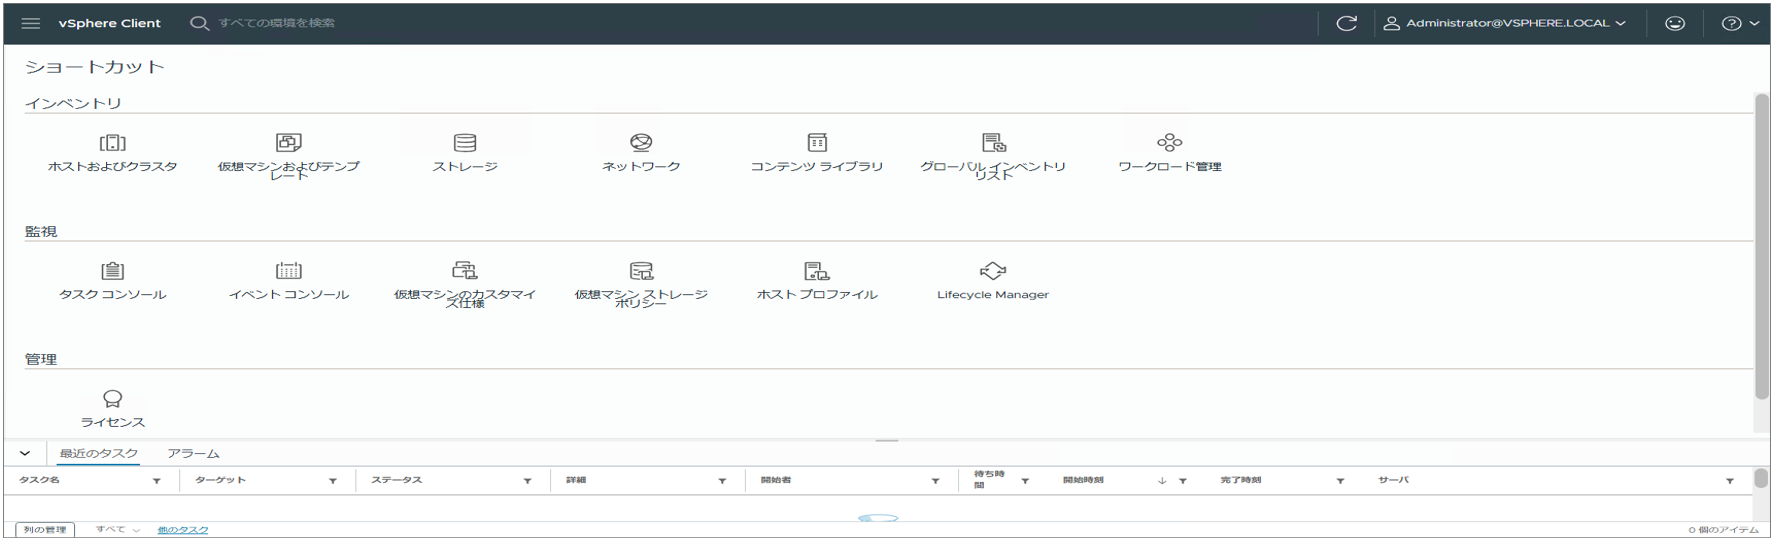Viewport: 1773px width, 539px height.
Task: Click the 管理 section heading
Action: tap(41, 359)
